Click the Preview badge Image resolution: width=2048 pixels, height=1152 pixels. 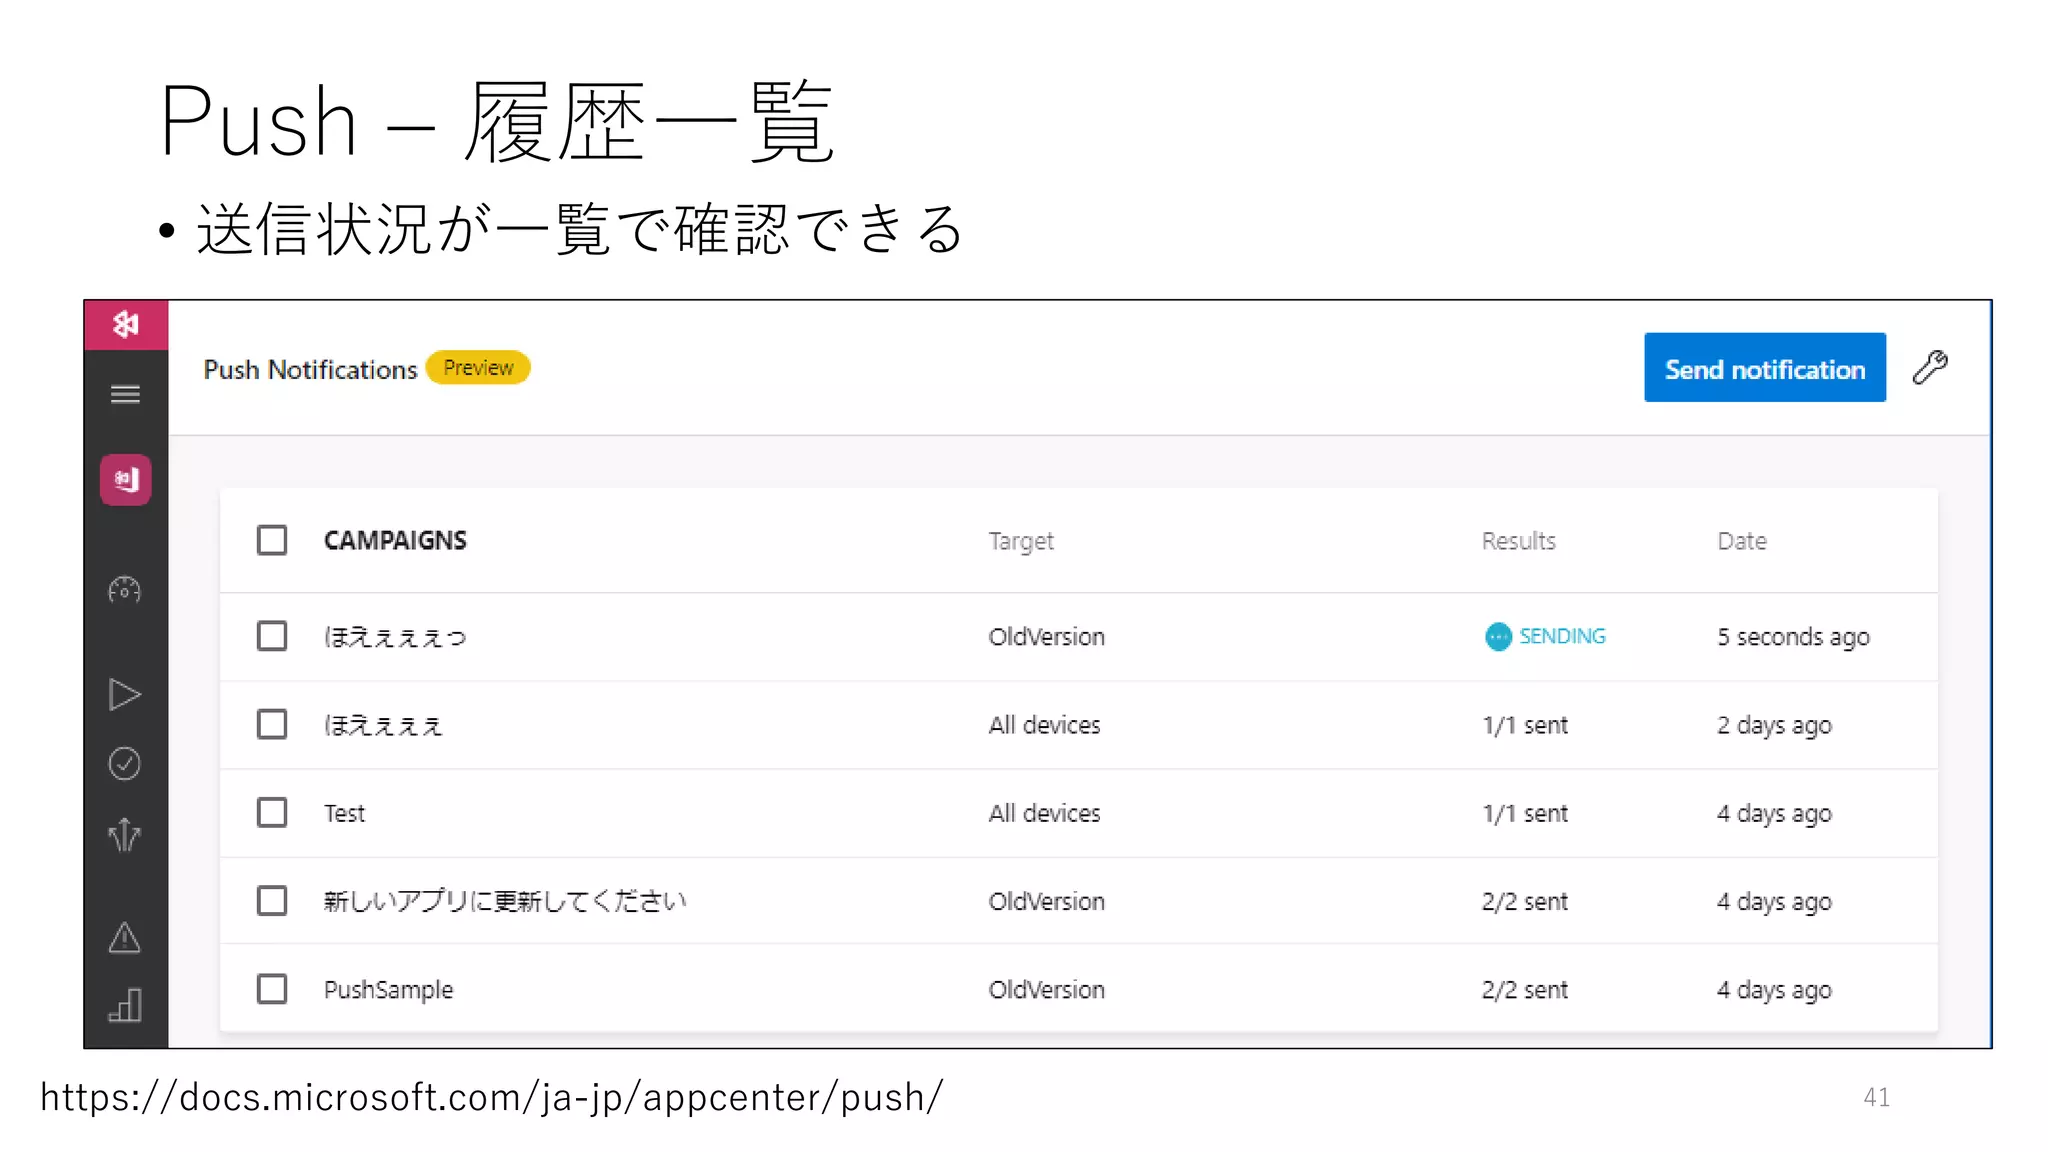478,368
